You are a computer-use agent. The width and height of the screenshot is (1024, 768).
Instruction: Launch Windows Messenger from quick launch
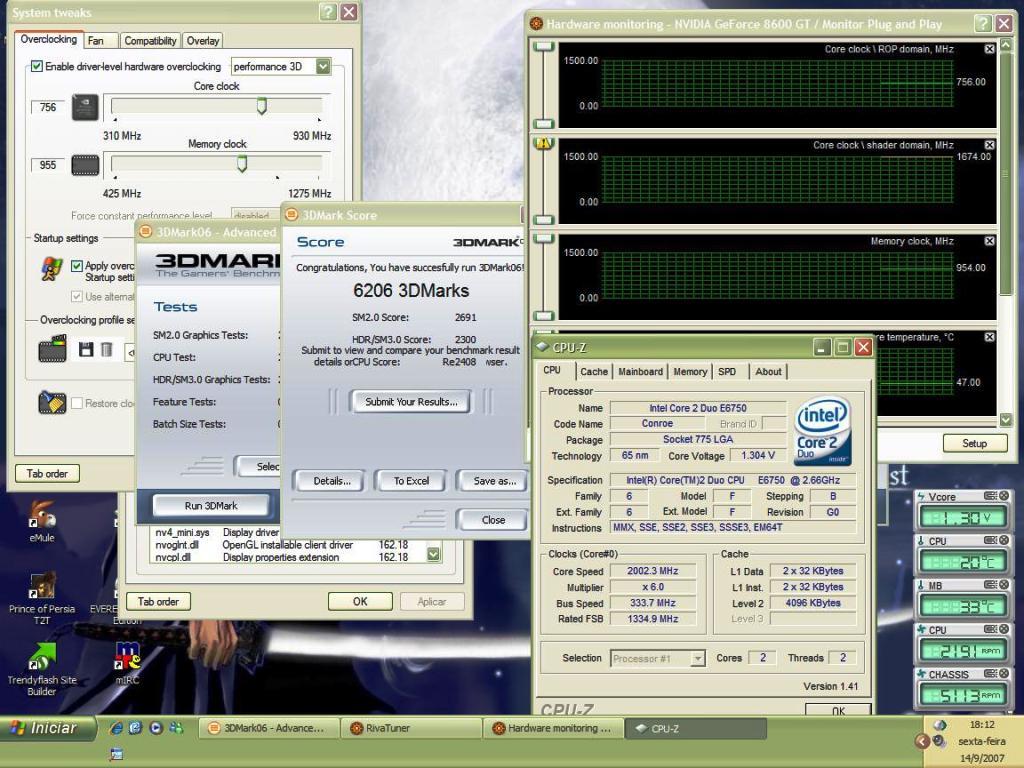[176, 728]
